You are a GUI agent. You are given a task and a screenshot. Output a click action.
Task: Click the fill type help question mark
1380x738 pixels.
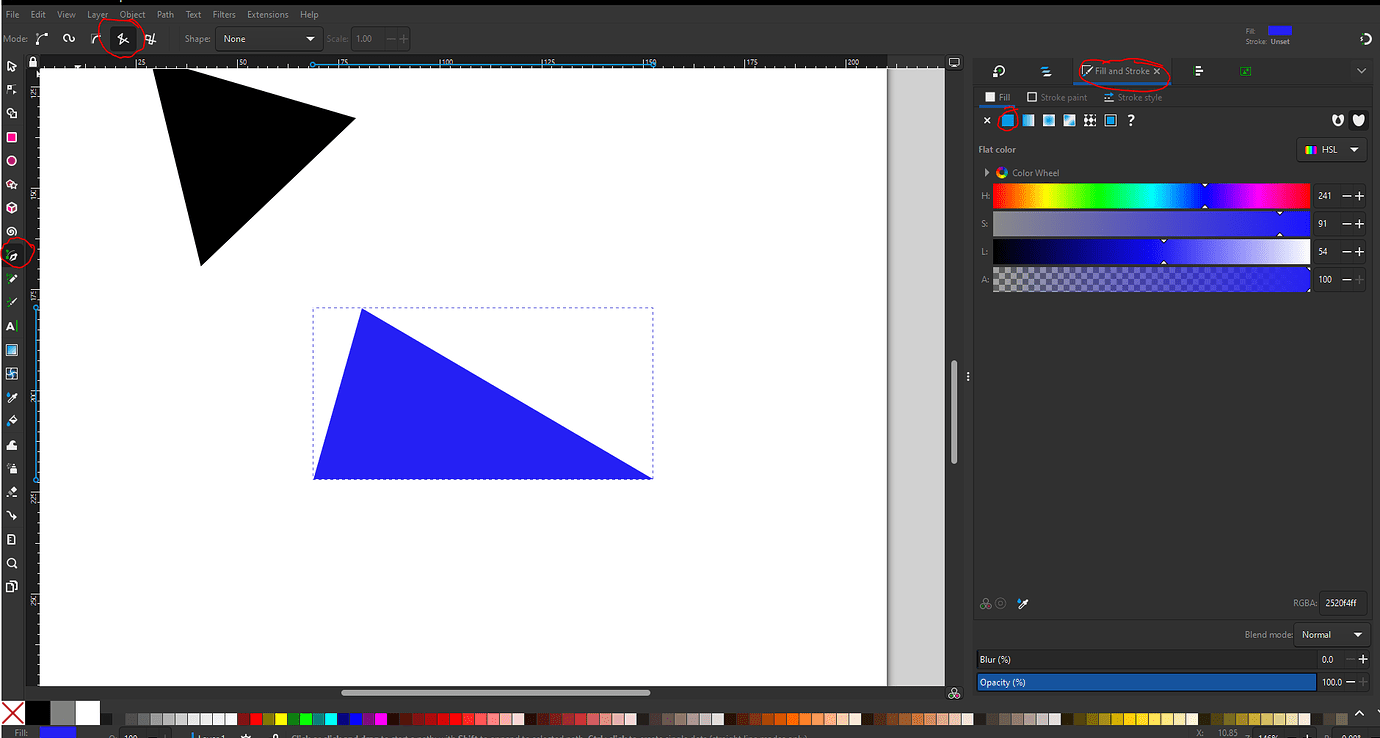click(1130, 120)
